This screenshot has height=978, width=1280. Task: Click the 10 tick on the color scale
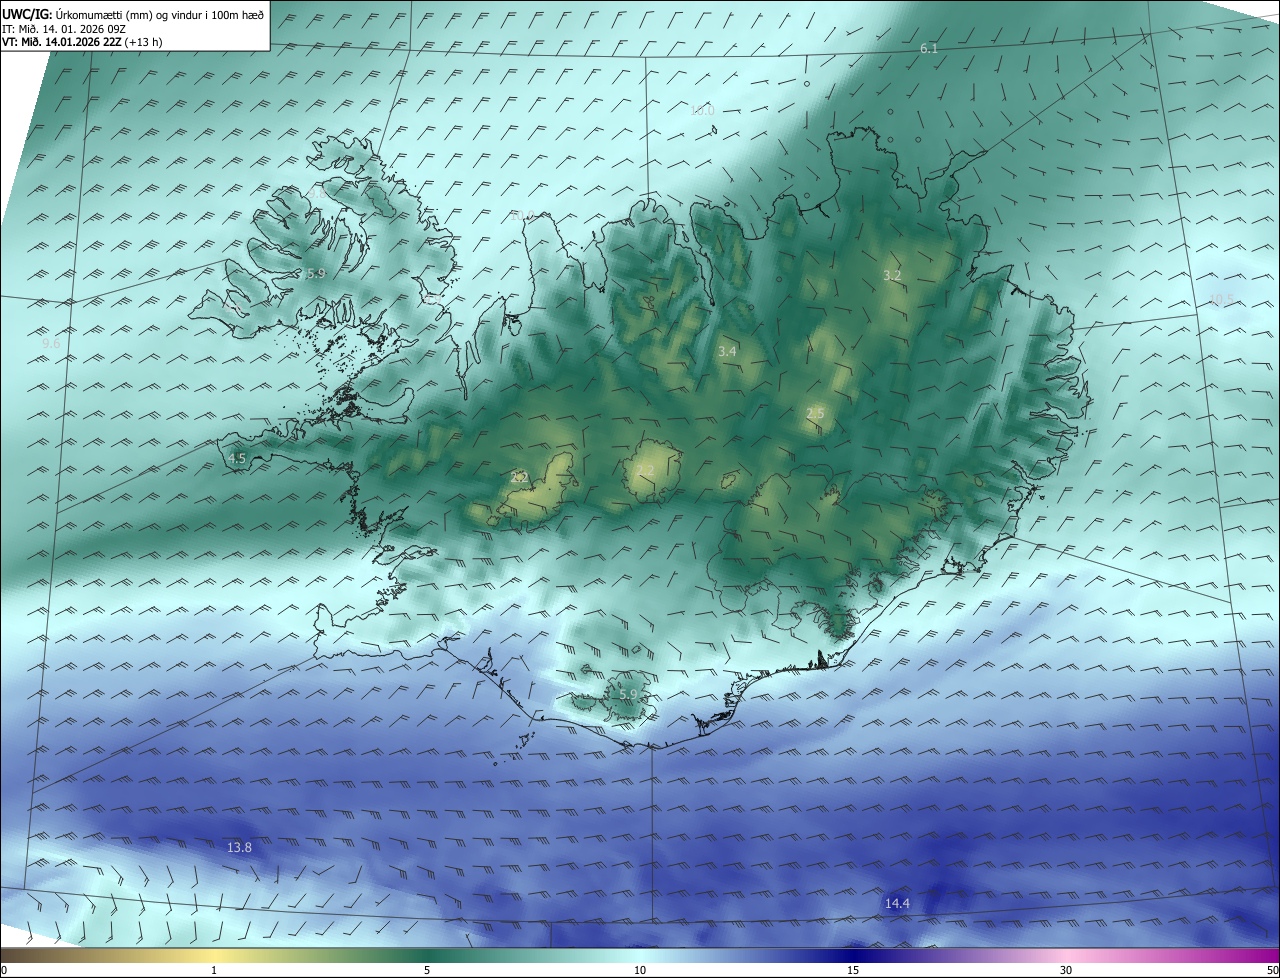640,970
